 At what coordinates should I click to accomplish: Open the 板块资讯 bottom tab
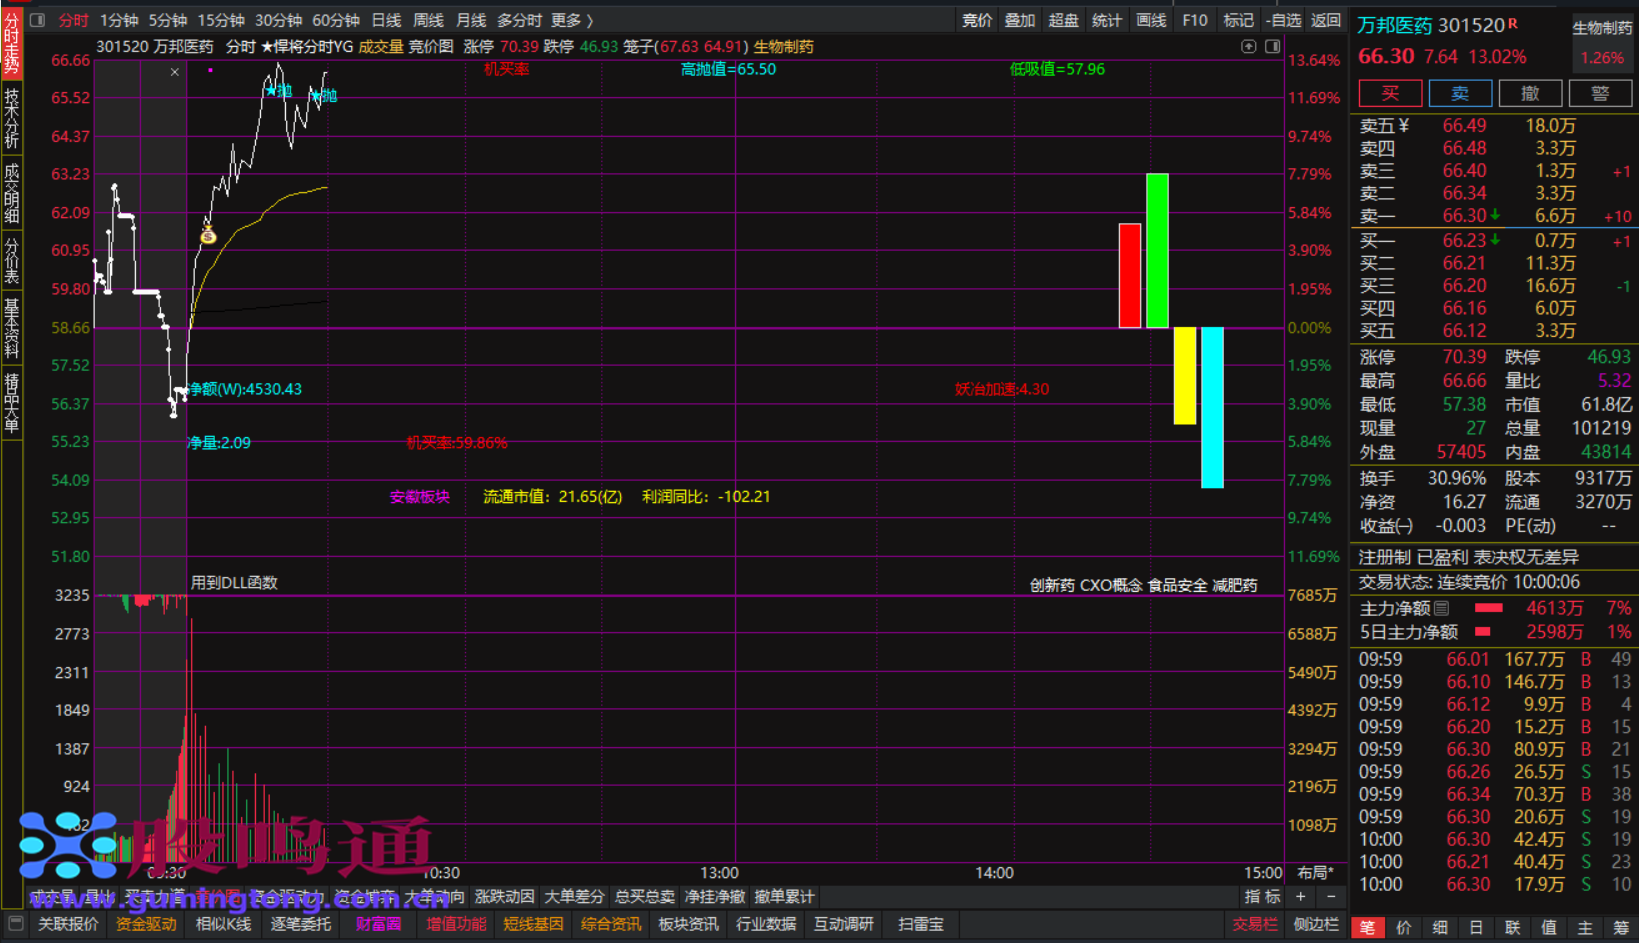[x=688, y=924]
